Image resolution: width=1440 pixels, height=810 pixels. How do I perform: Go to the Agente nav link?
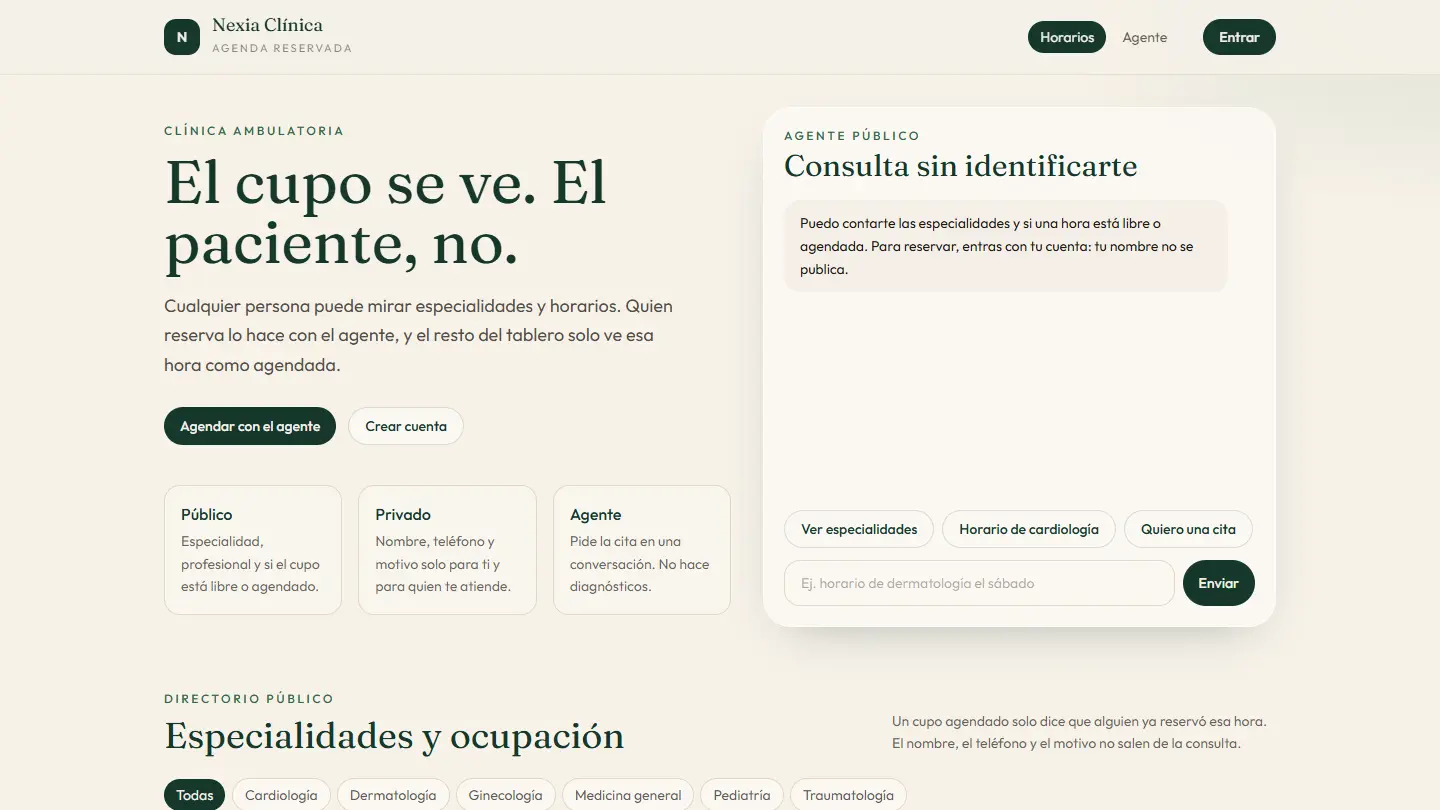[x=1145, y=37]
